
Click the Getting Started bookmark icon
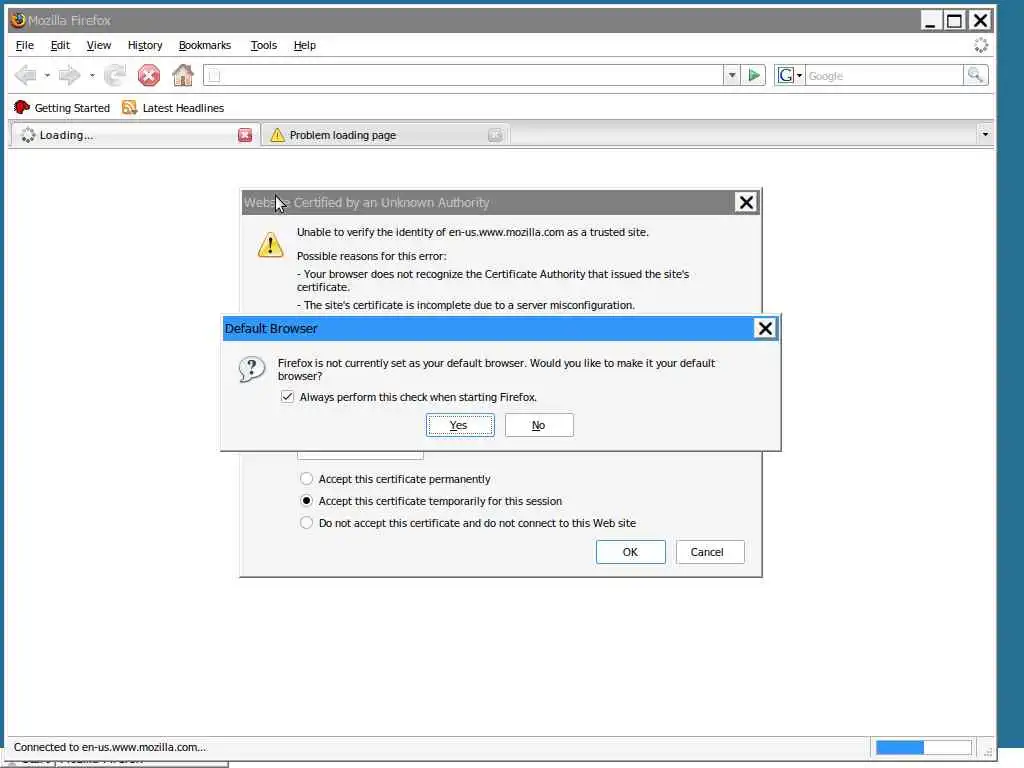22,108
